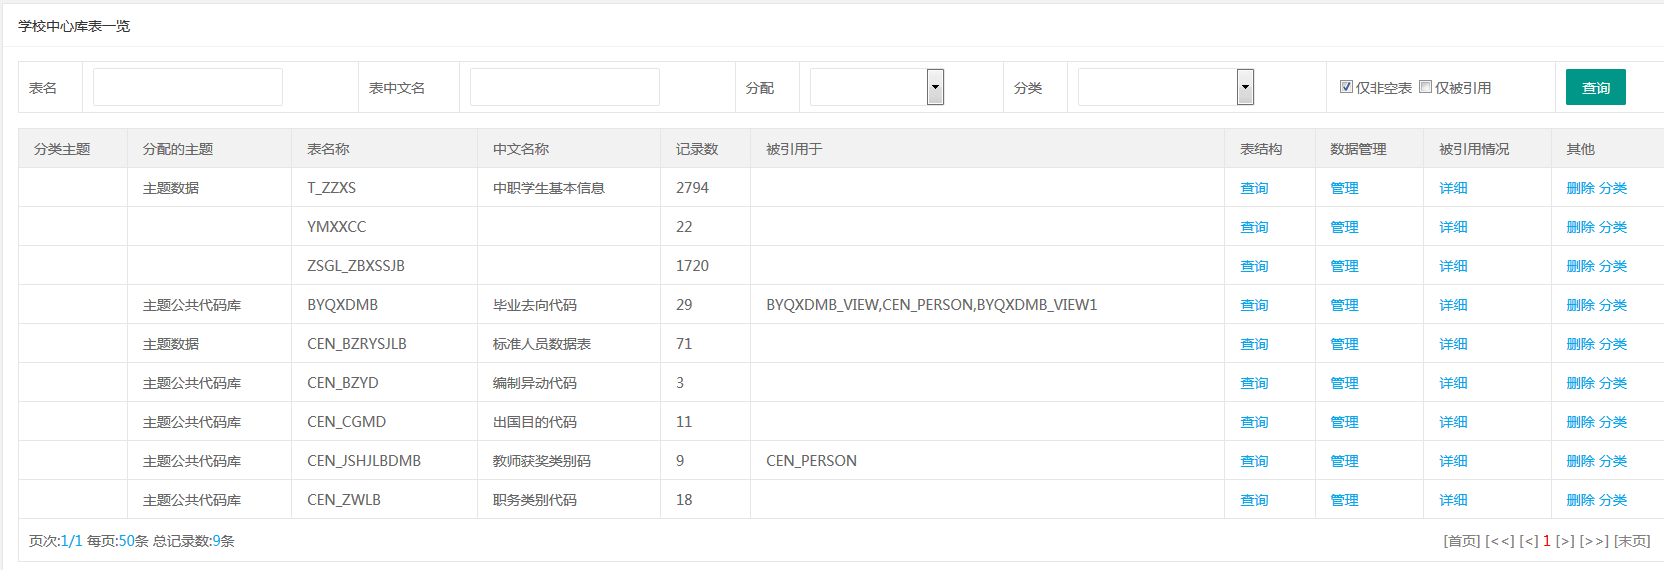This screenshot has width=1664, height=570.
Task: Open 管理 link for BYQXDMB row
Action: pos(1344,305)
